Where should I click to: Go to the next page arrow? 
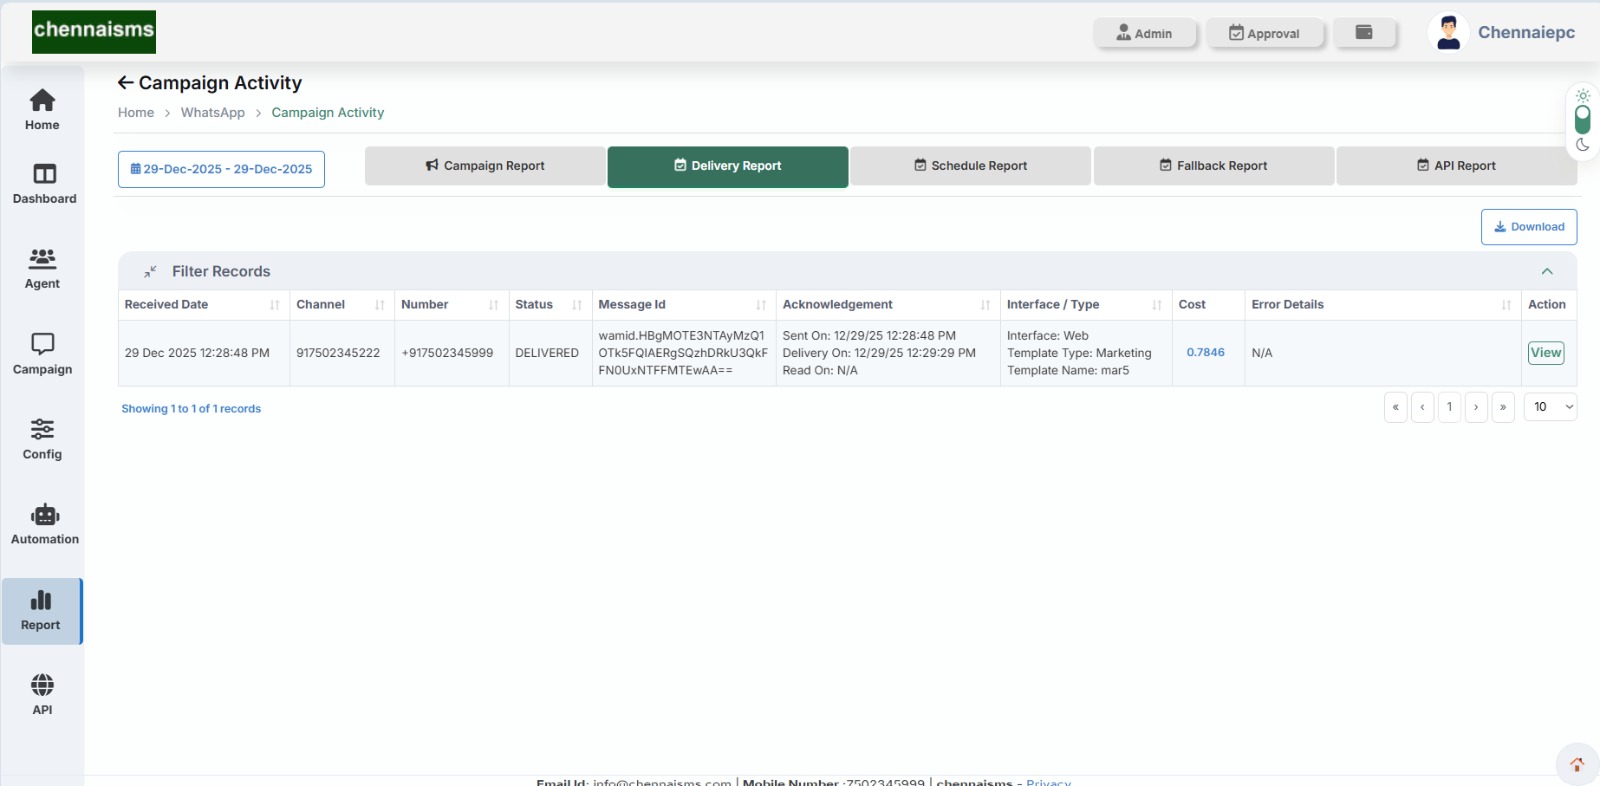pyautogui.click(x=1476, y=407)
